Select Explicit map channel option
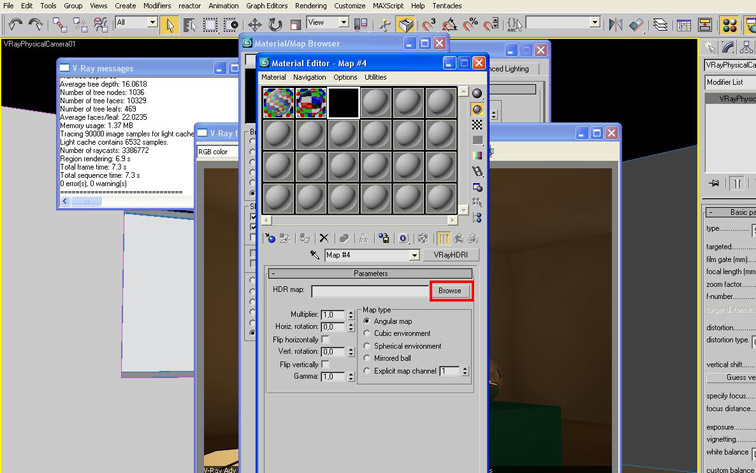Screen dimensions: 756x473 click(367, 371)
